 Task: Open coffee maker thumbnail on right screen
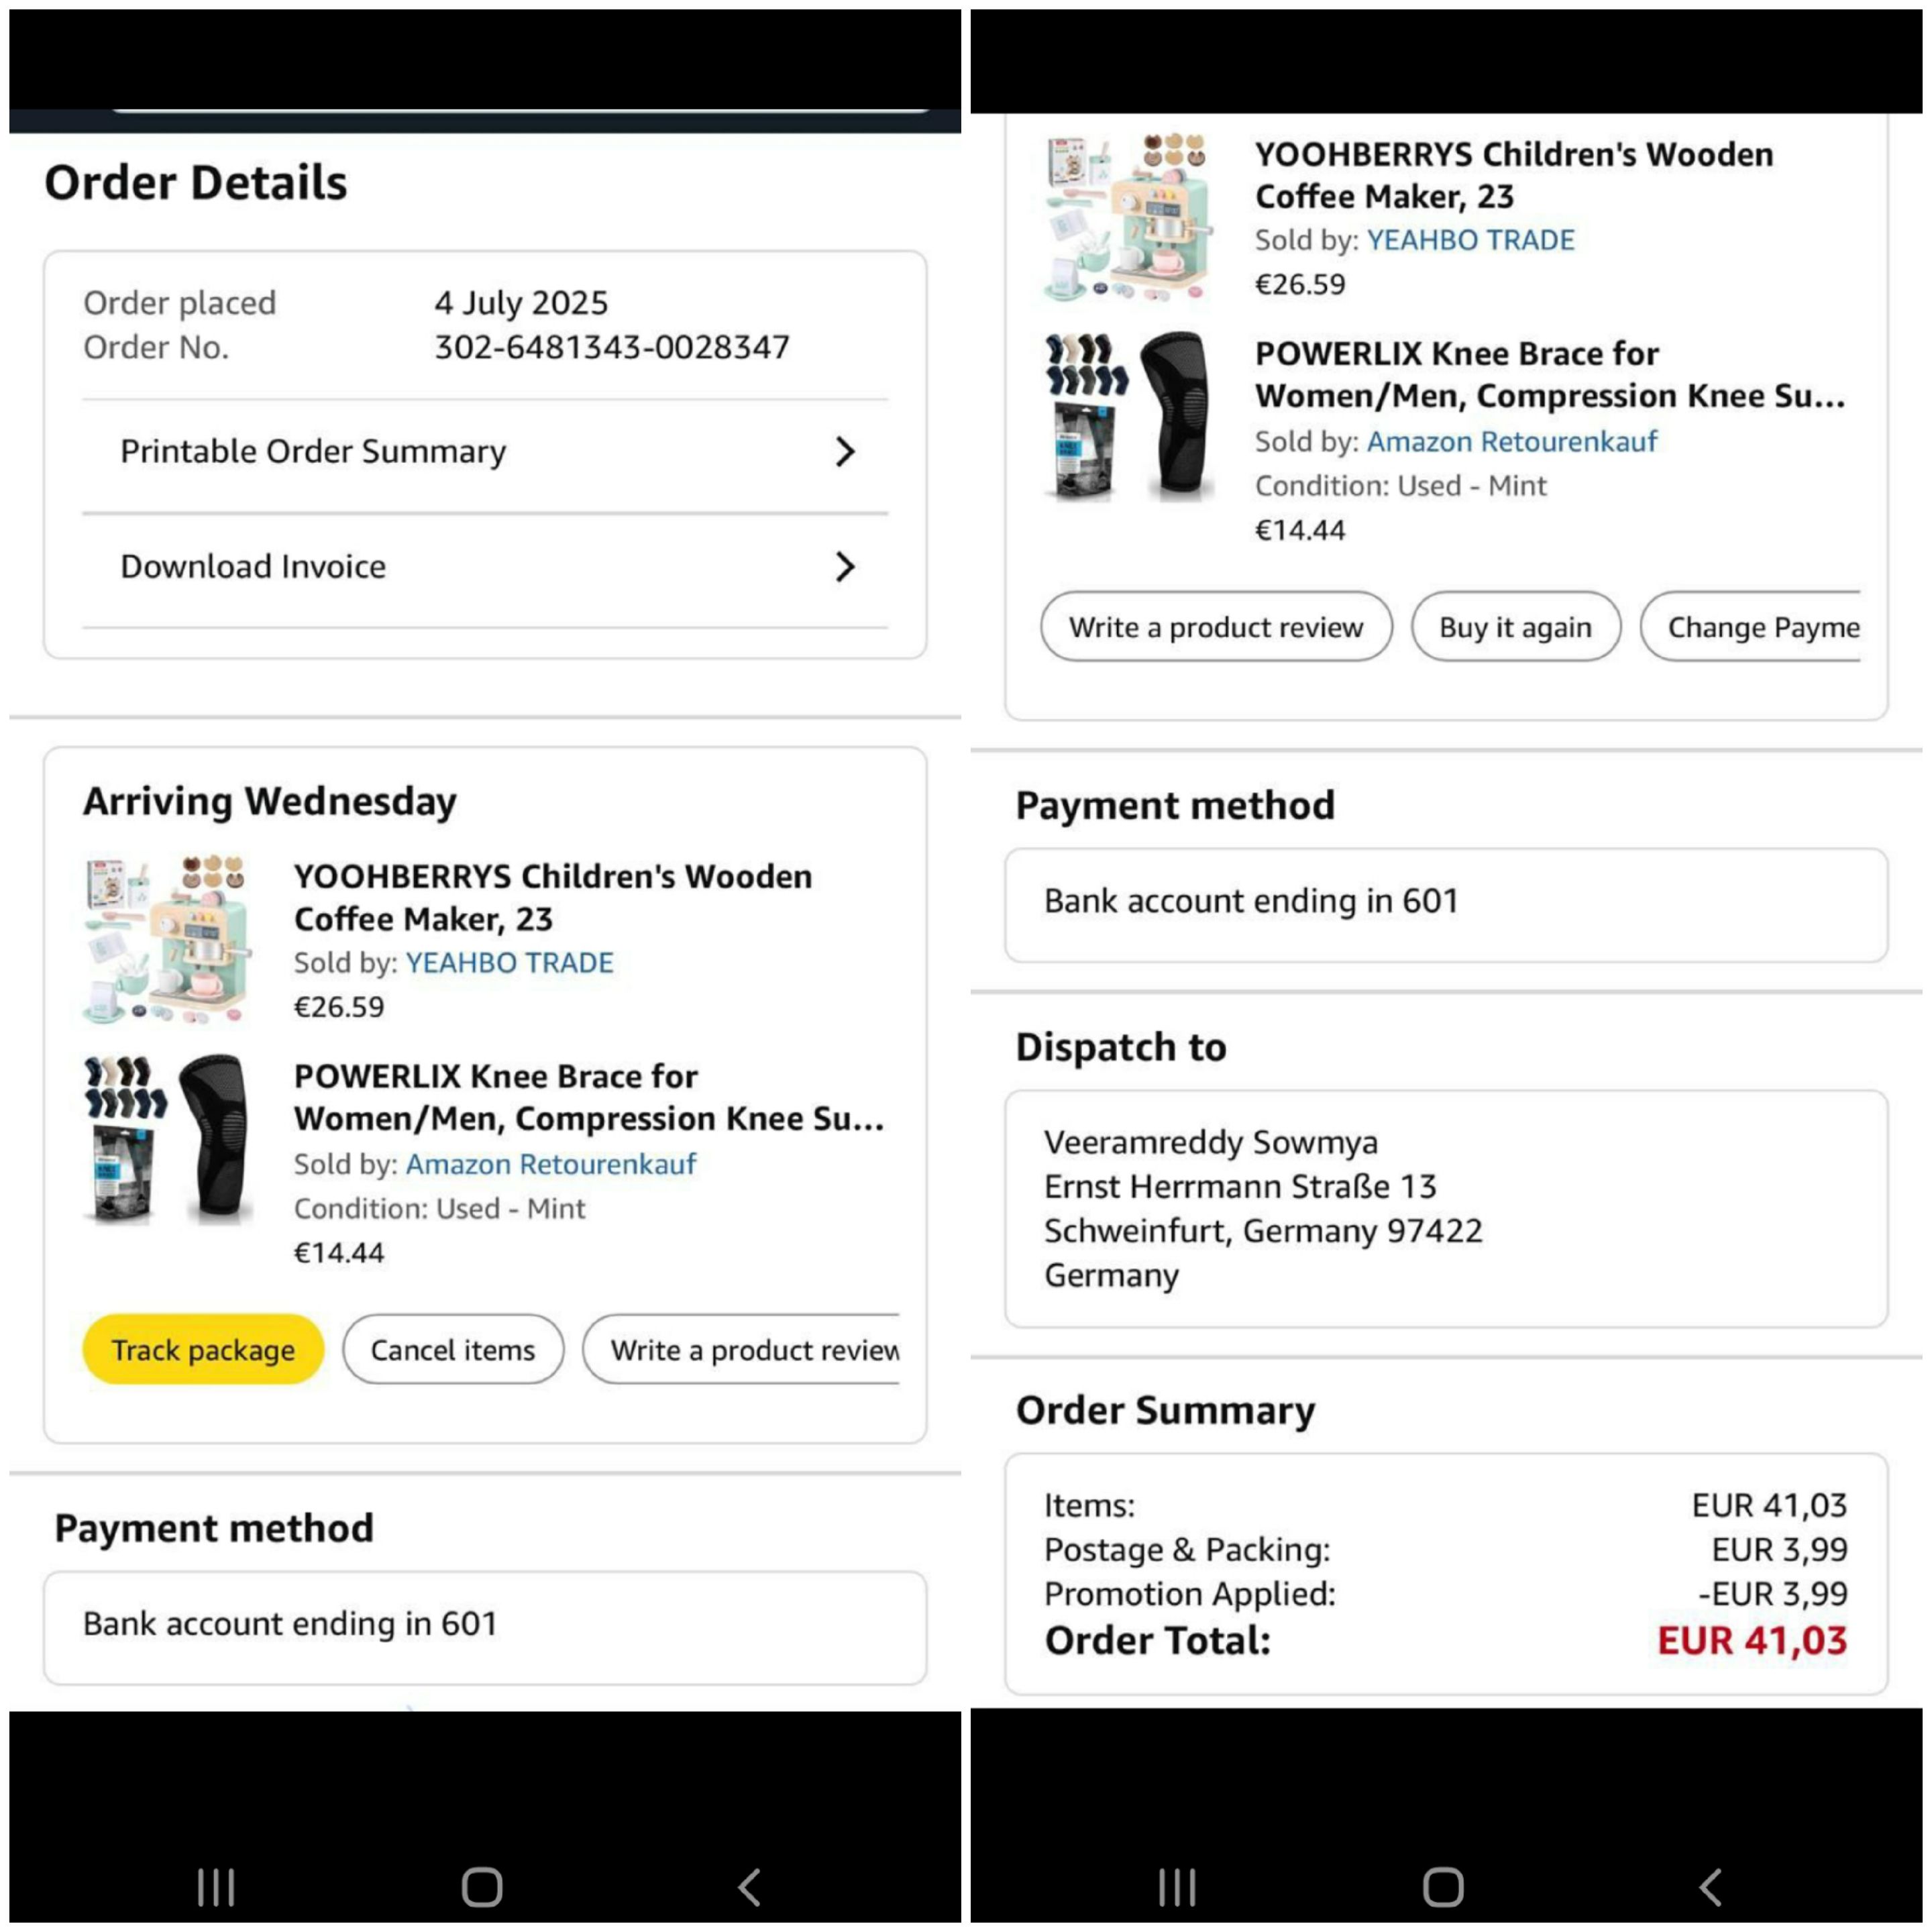click(x=1129, y=217)
